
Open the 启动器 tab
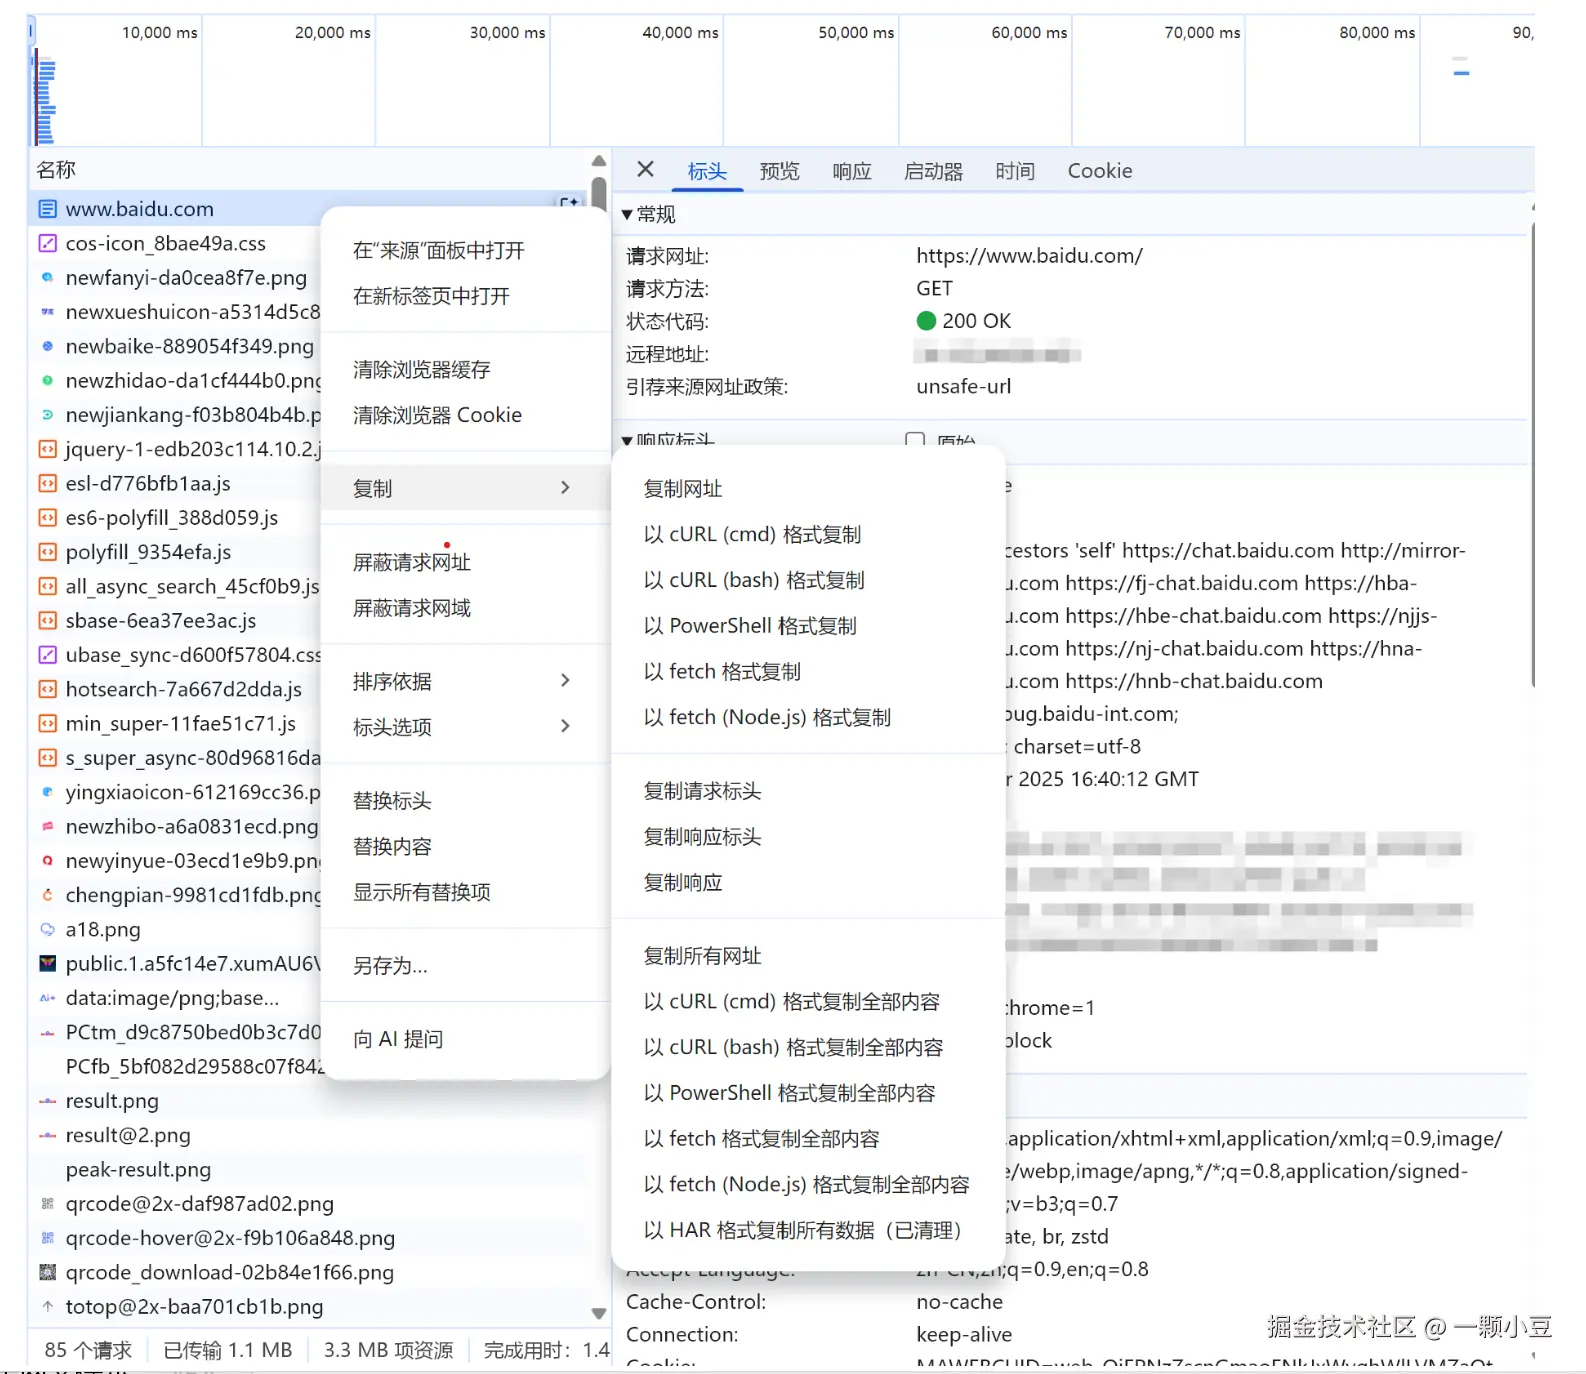point(933,171)
